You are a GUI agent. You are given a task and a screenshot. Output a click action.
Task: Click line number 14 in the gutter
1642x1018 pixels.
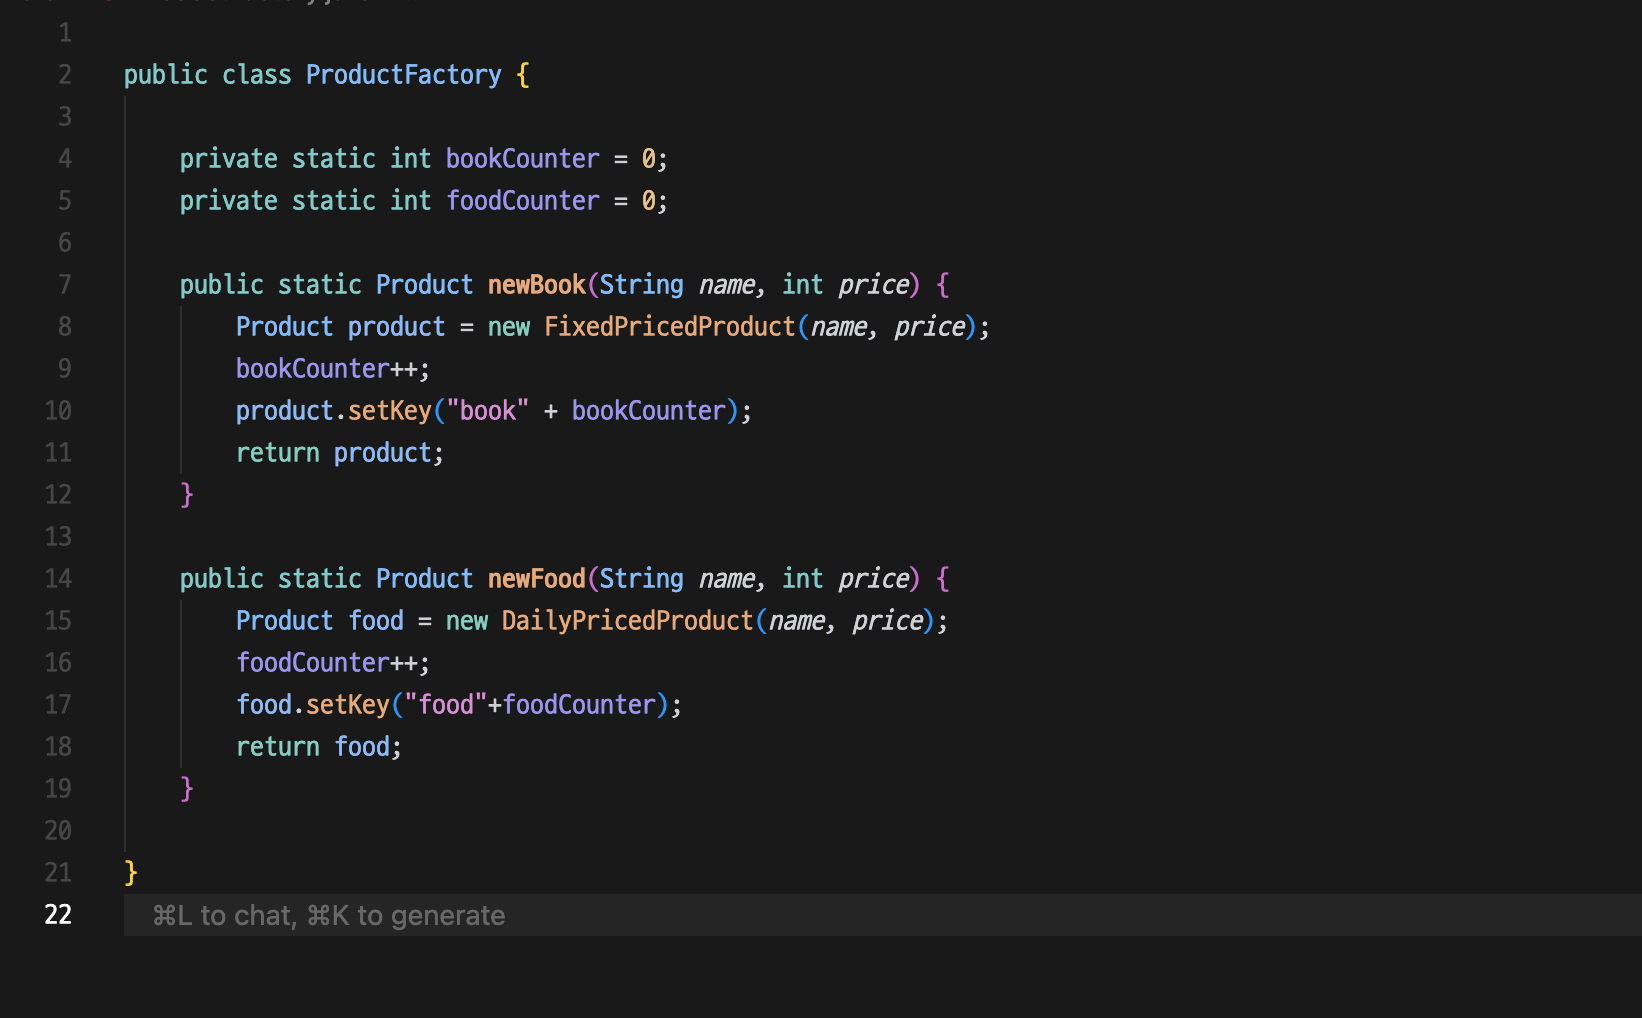tap(58, 579)
